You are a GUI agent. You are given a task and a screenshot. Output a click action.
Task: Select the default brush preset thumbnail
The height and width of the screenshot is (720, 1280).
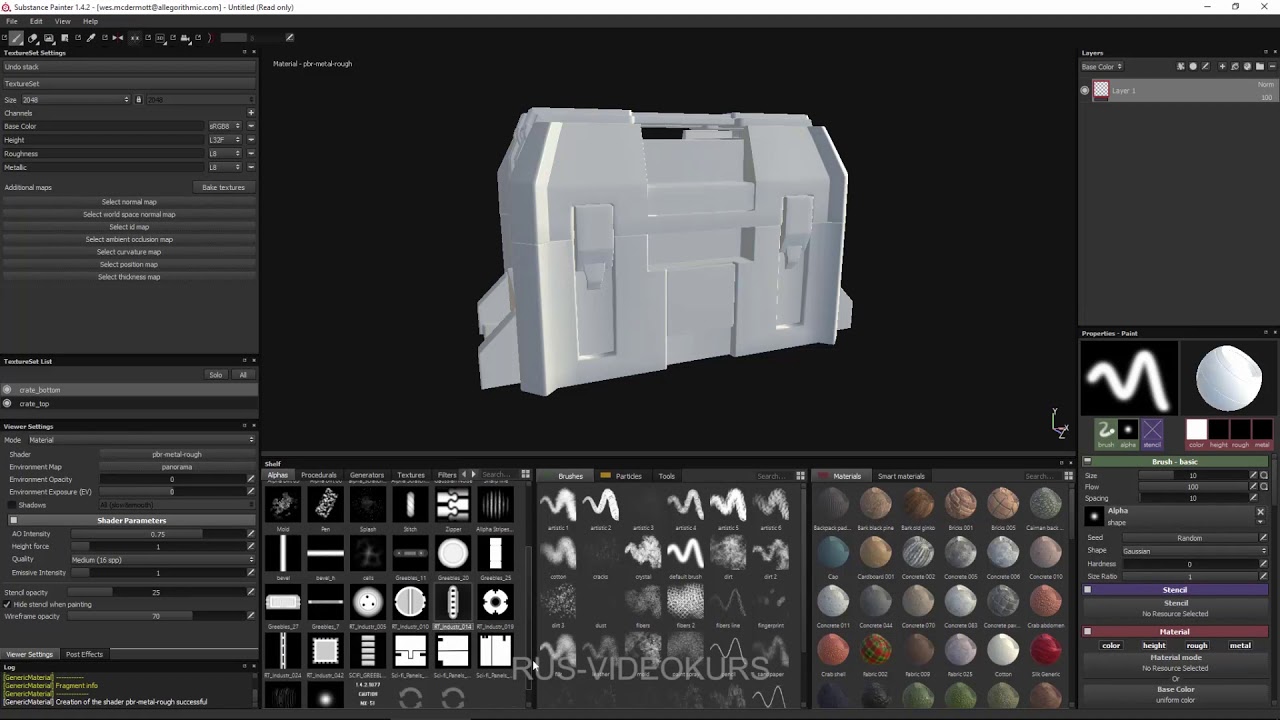point(685,553)
